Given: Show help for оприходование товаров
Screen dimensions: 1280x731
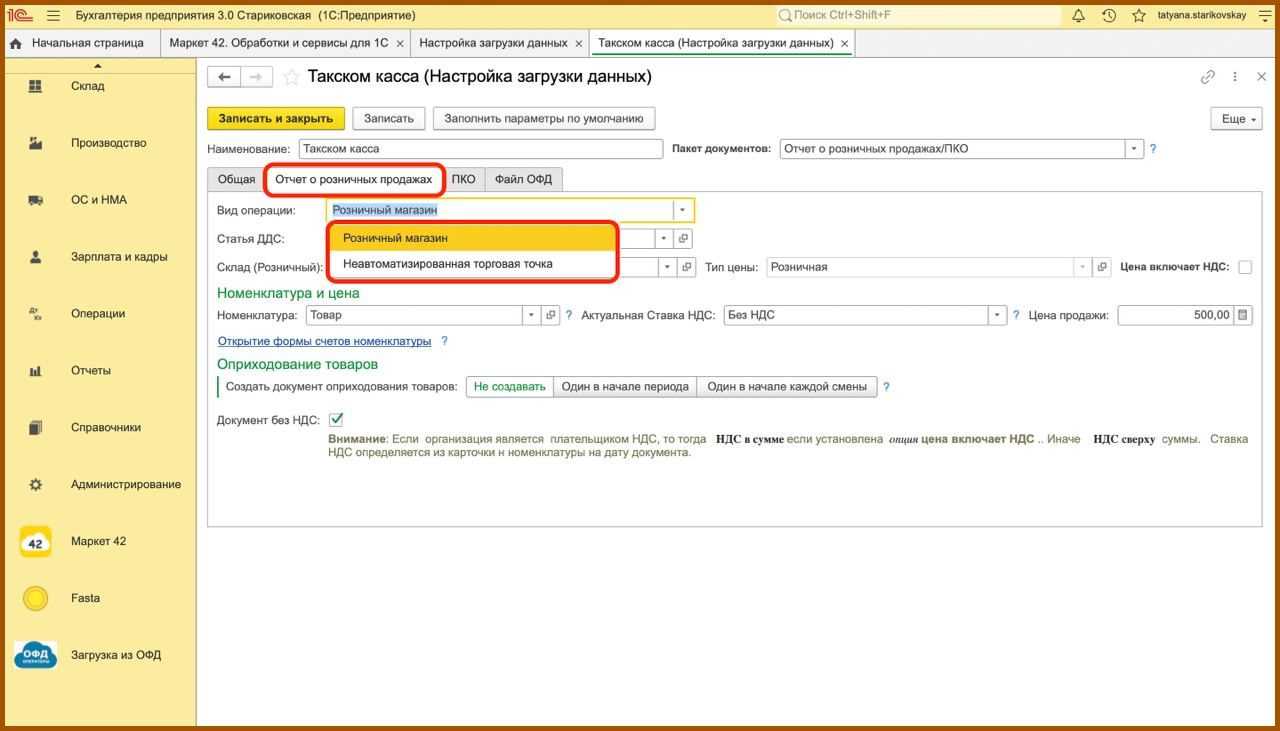Looking at the screenshot, I should [x=886, y=387].
